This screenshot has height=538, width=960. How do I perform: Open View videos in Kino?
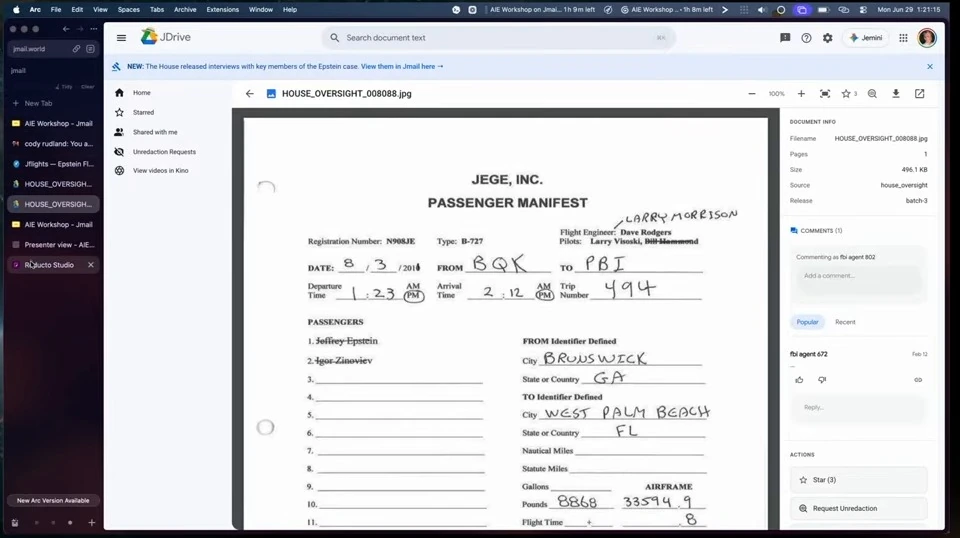tap(160, 171)
